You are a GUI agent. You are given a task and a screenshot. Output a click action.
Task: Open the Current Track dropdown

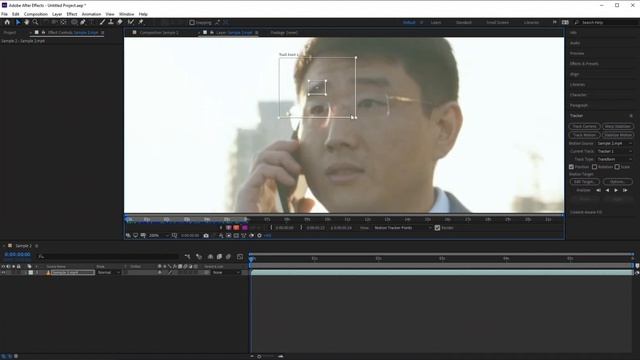pos(614,151)
